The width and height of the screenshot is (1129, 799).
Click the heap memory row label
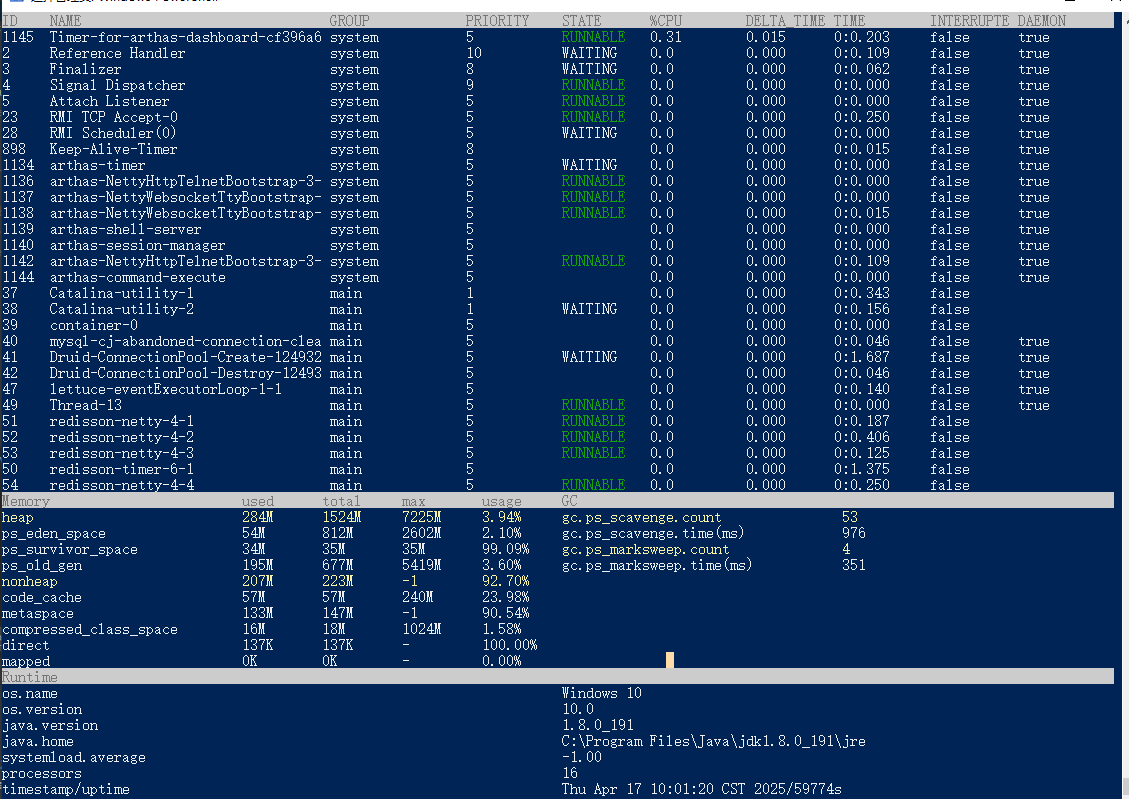17,517
